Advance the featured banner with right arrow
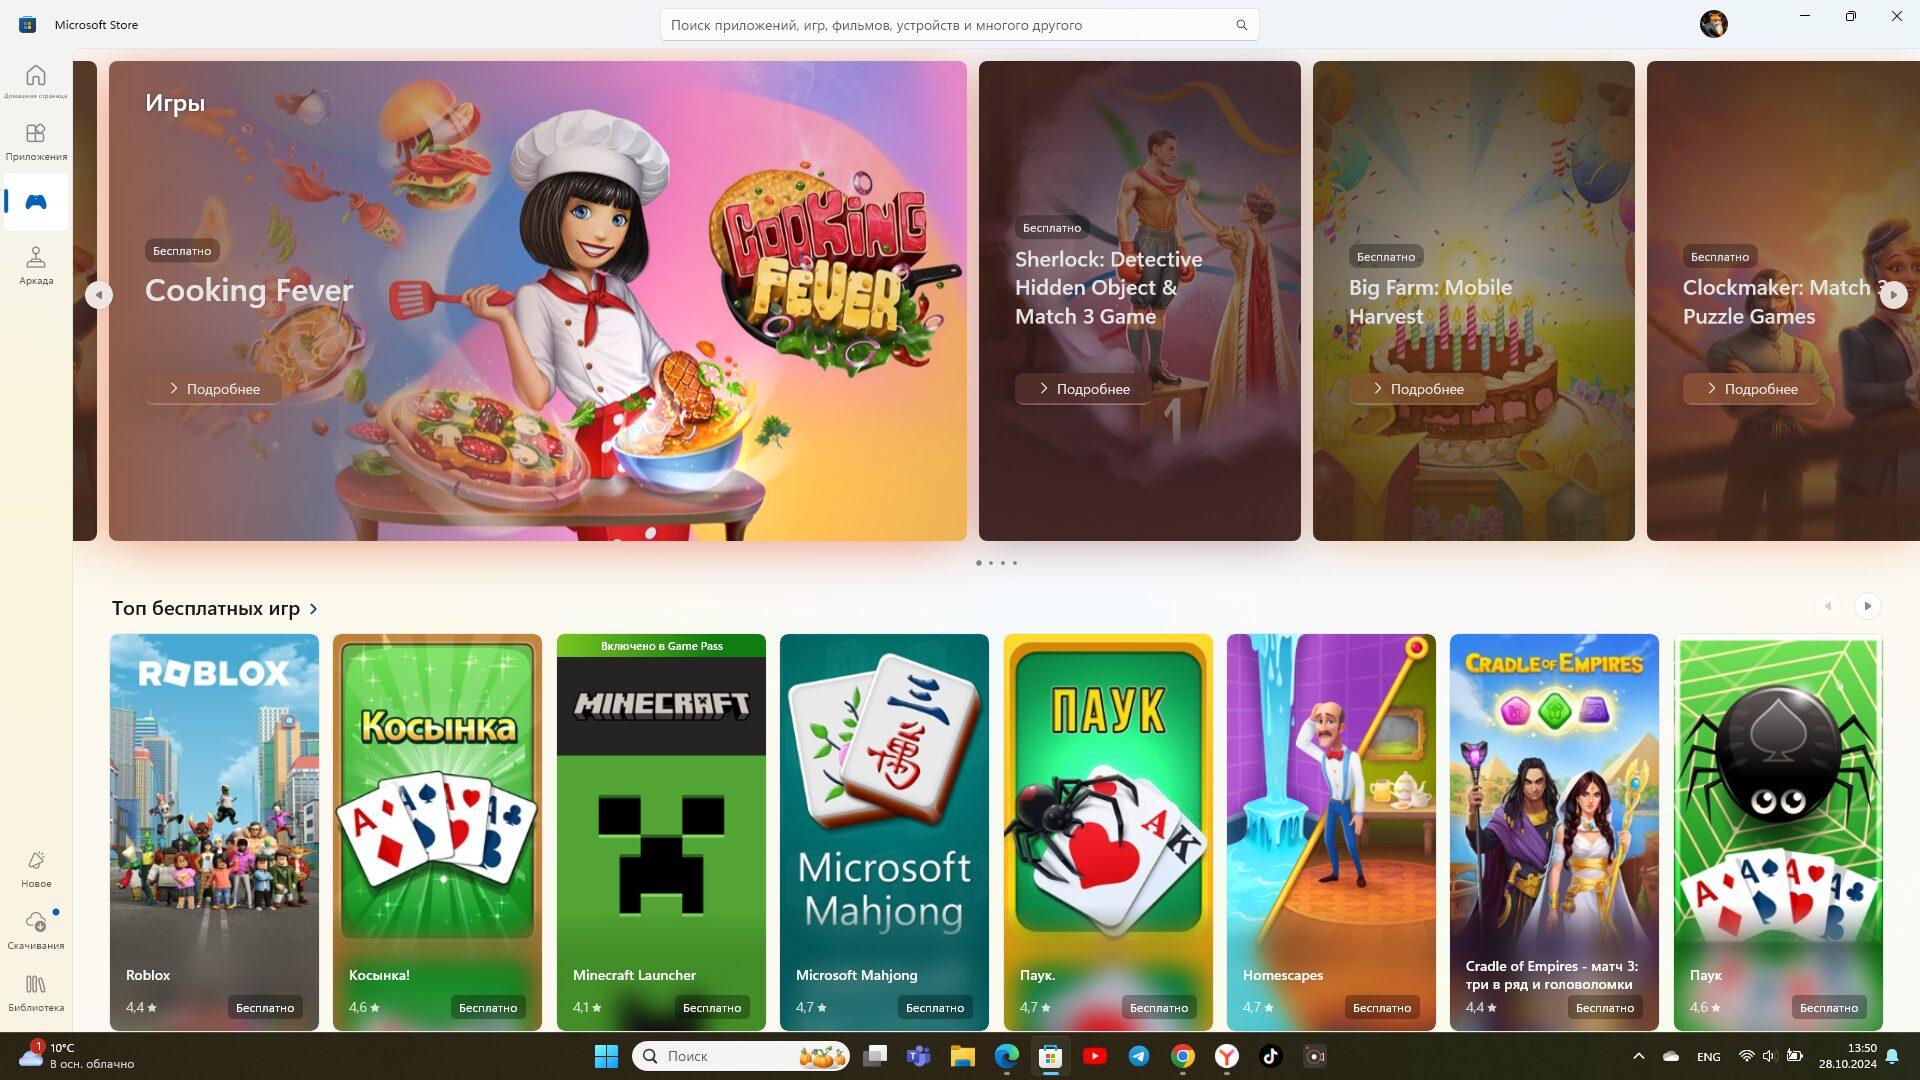This screenshot has width=1920, height=1080. [x=1893, y=295]
